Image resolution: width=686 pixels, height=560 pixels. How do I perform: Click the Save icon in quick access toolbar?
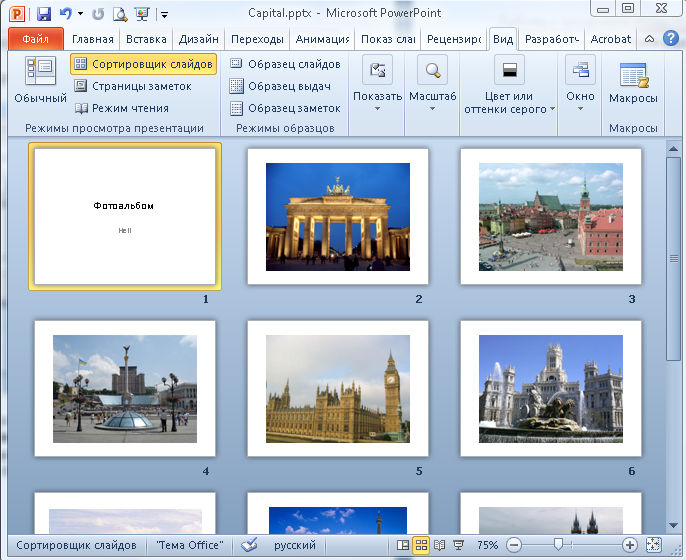coord(44,14)
